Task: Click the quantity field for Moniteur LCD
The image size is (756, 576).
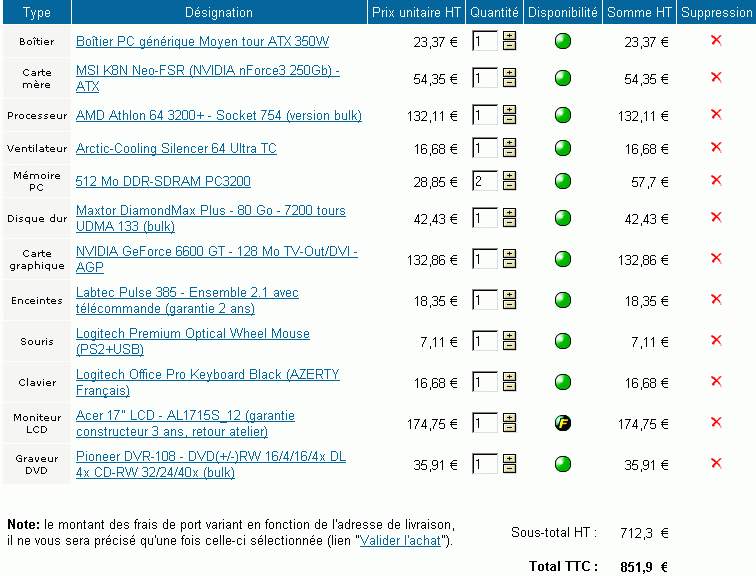Action: click(485, 423)
